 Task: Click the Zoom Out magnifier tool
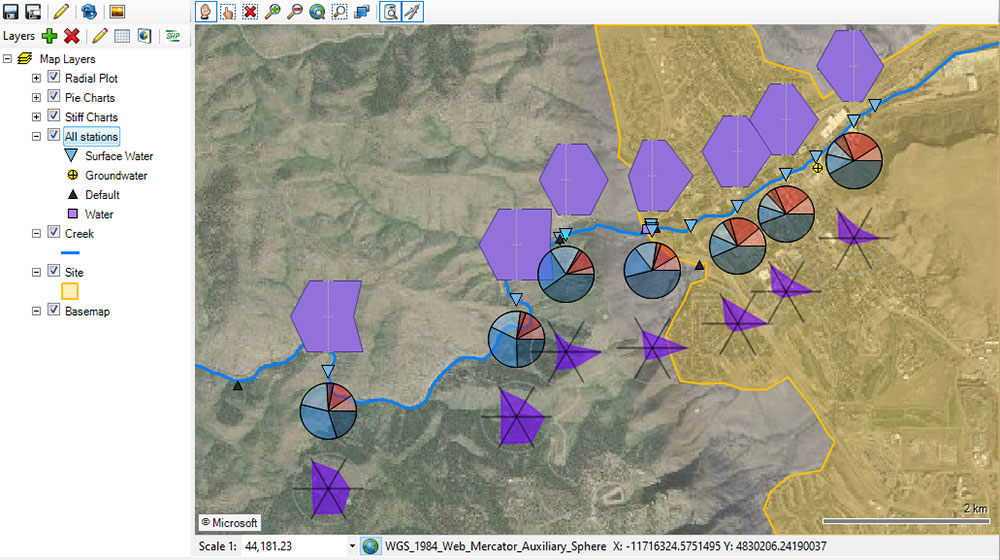[295, 12]
